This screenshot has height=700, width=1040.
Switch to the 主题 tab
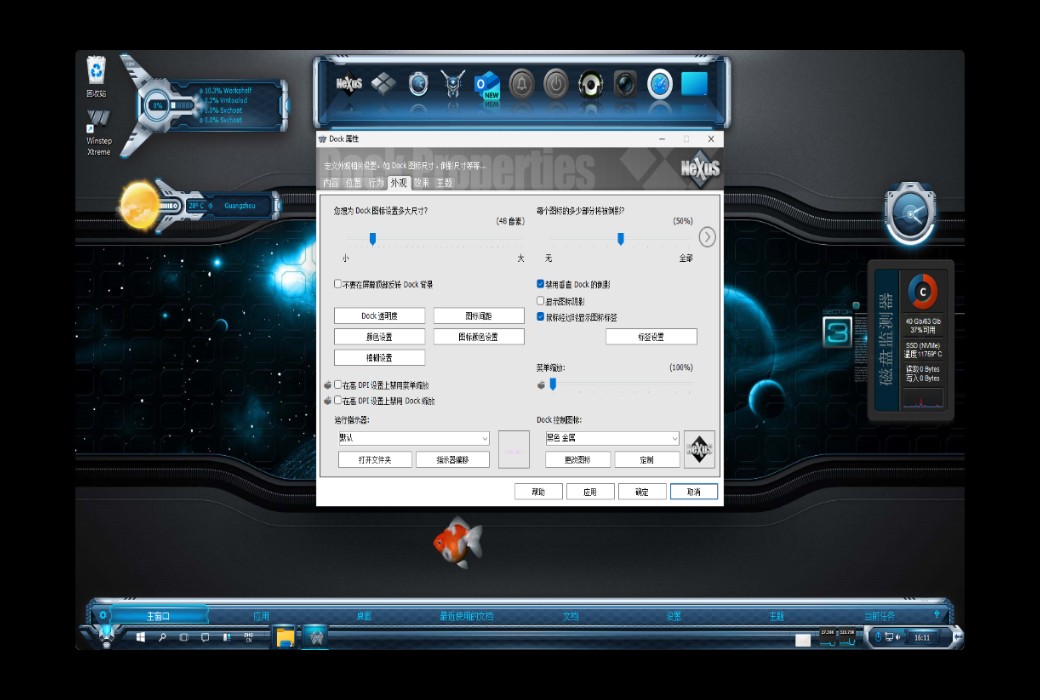coord(444,183)
